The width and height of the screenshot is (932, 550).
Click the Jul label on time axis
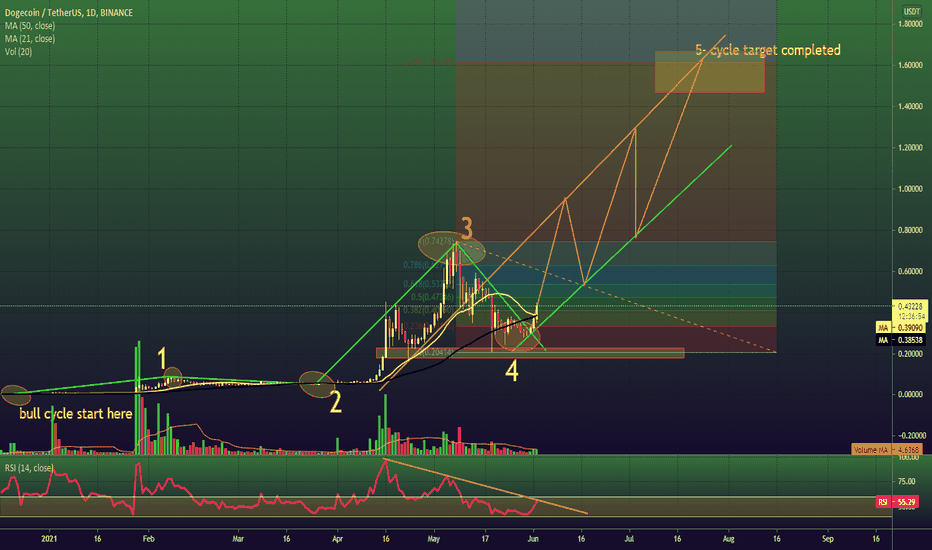629,539
